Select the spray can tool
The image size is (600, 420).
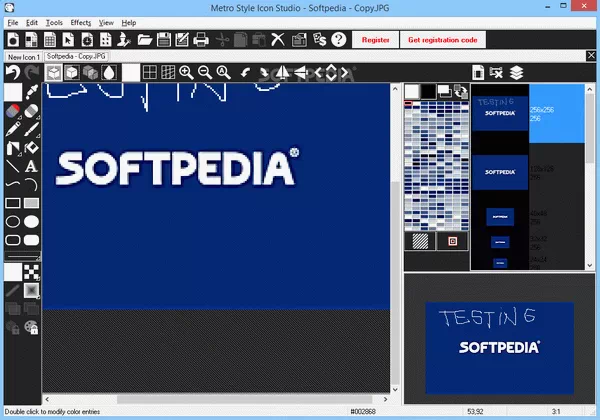coord(13,148)
